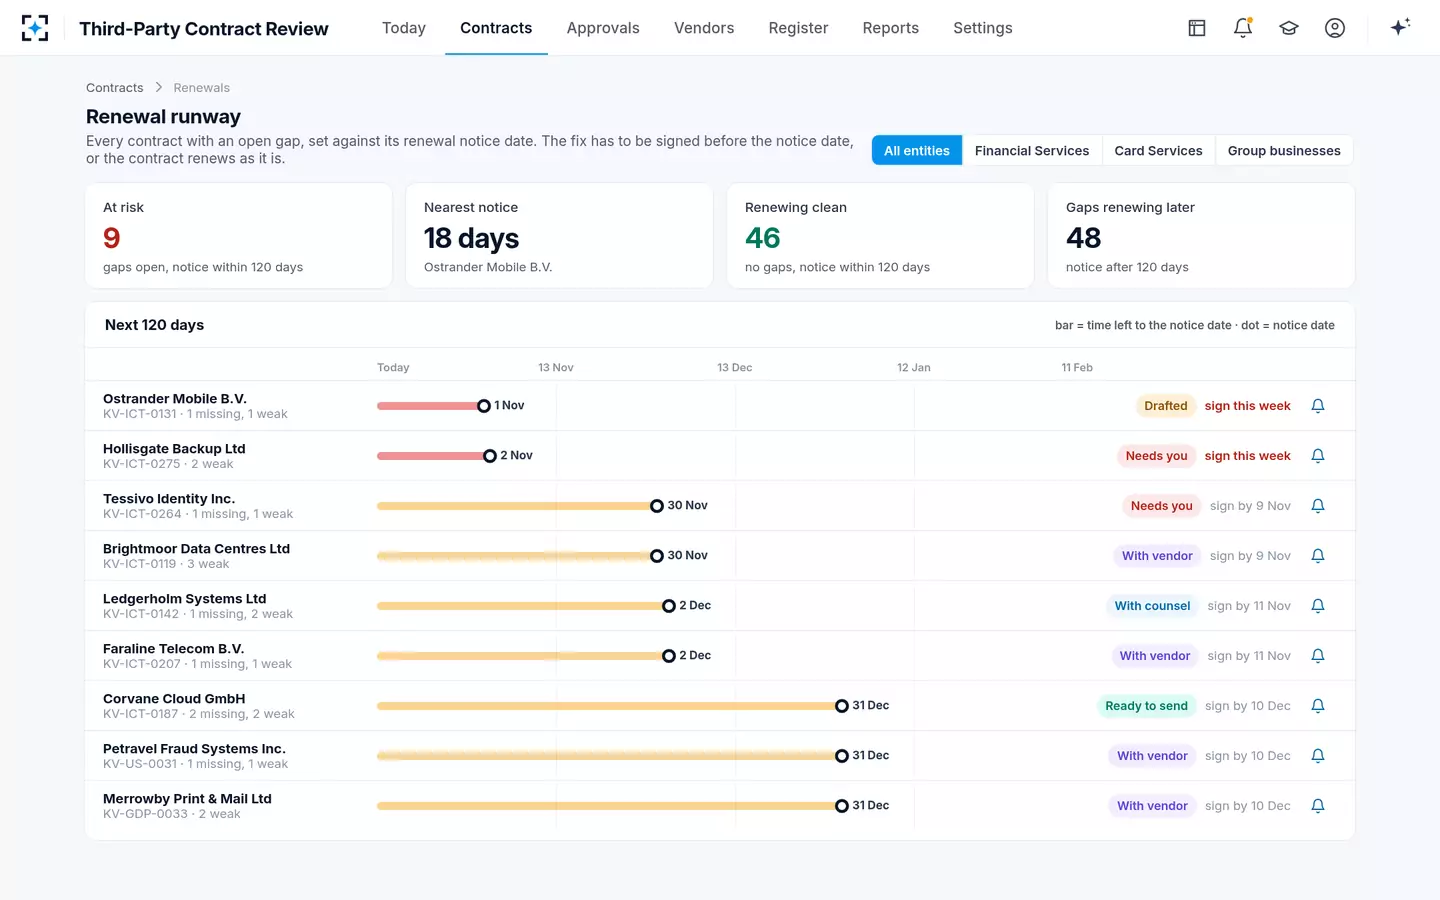Navigate to Contracts breadcrumb link
1440x900 pixels.
click(x=115, y=88)
